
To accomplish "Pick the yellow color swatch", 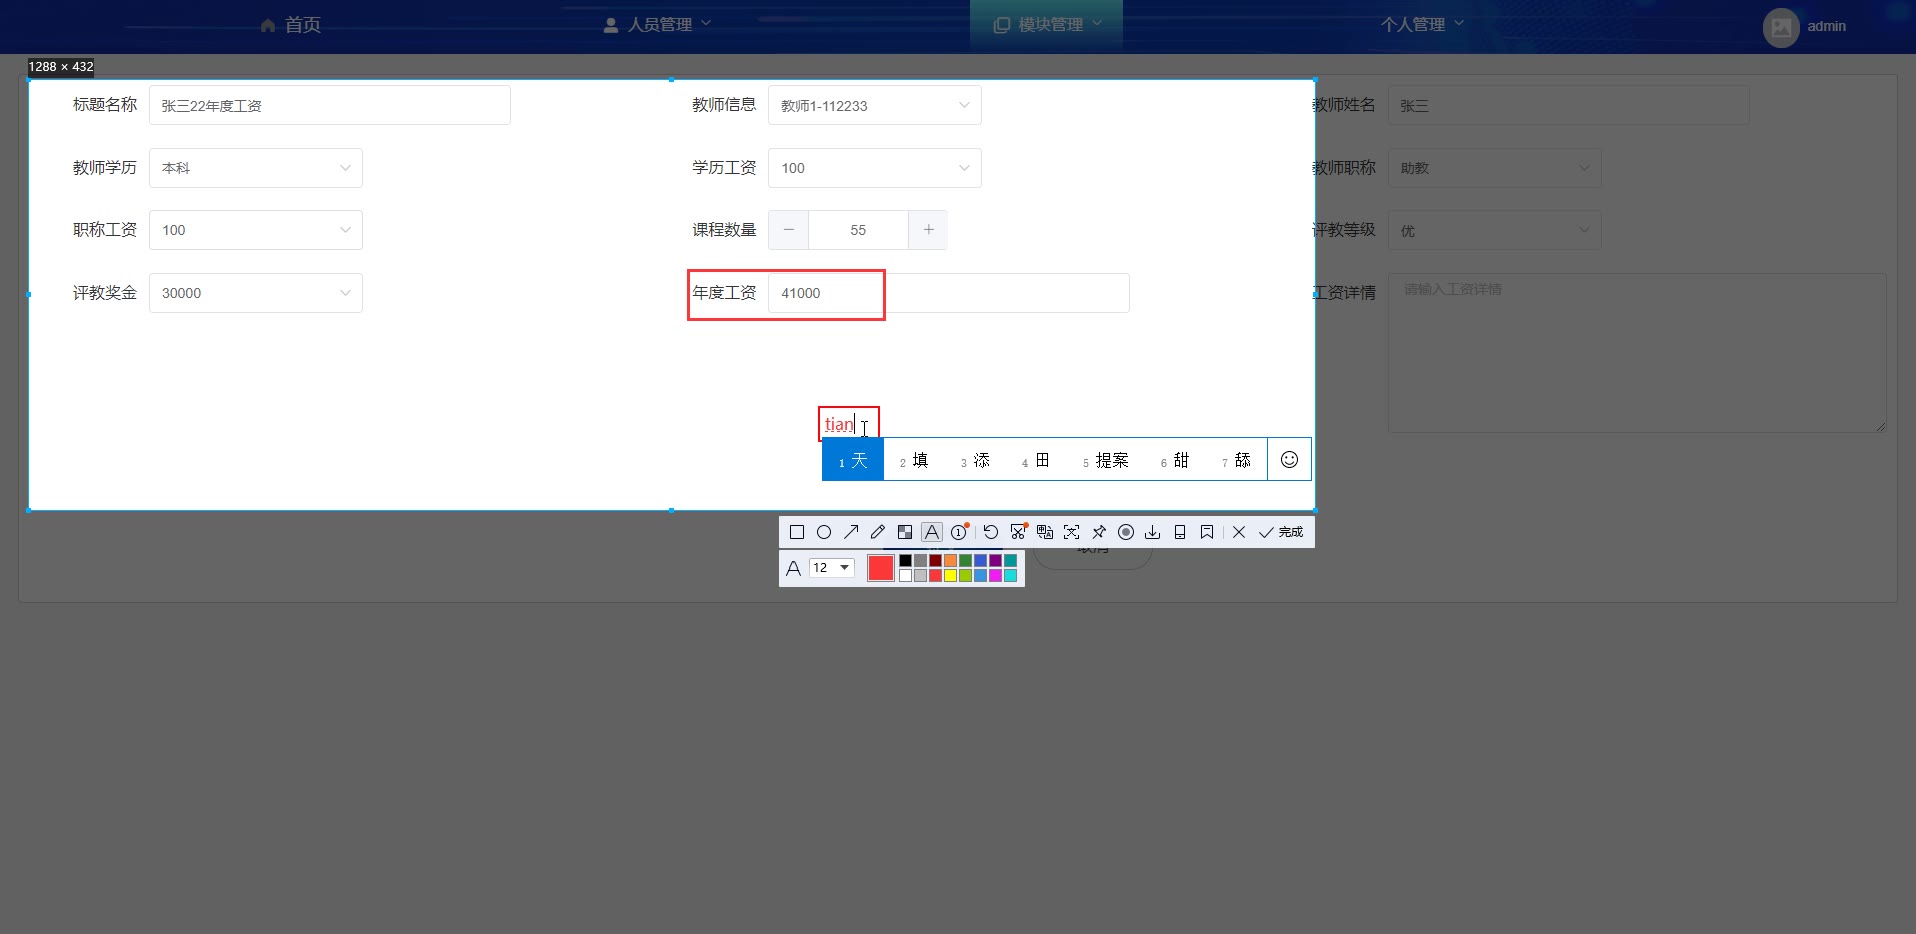I will (x=950, y=575).
